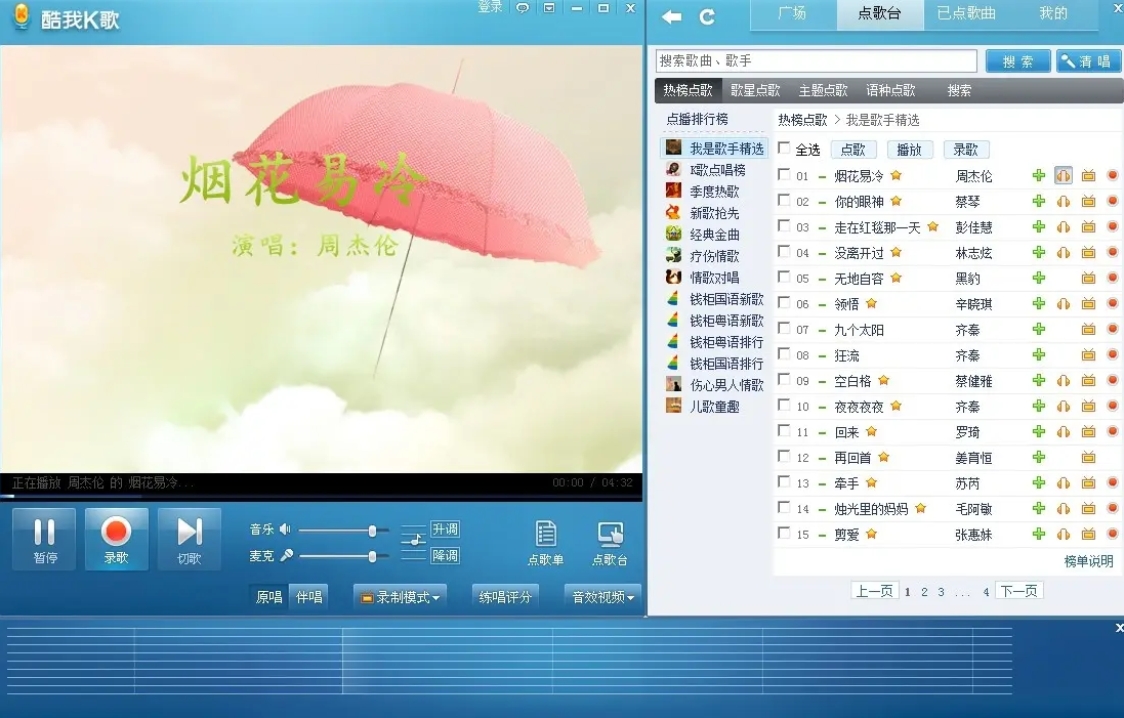
Task: Tick checkbox for song 02 你的眼神
Action: [784, 200]
